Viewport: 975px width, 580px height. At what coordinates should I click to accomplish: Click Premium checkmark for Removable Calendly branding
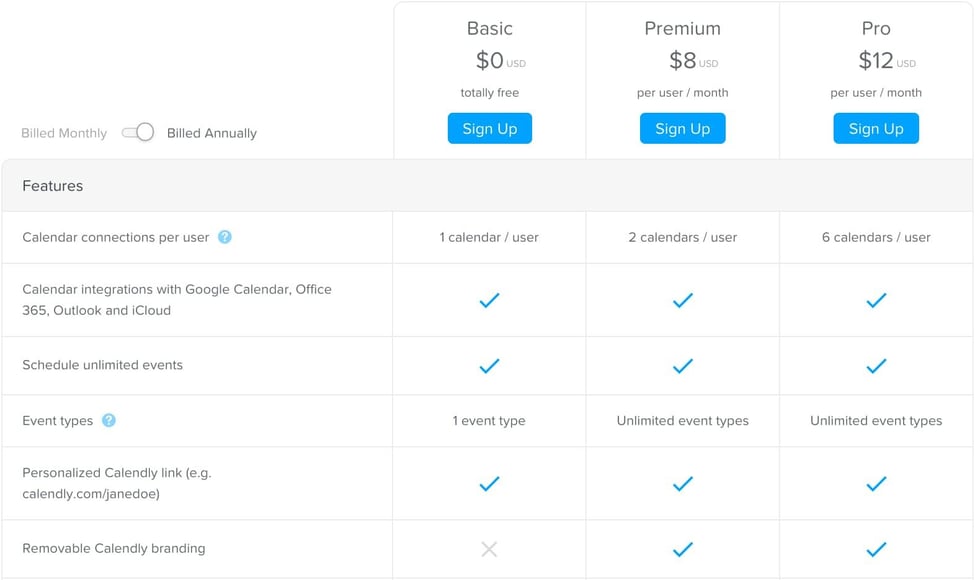[x=683, y=549]
